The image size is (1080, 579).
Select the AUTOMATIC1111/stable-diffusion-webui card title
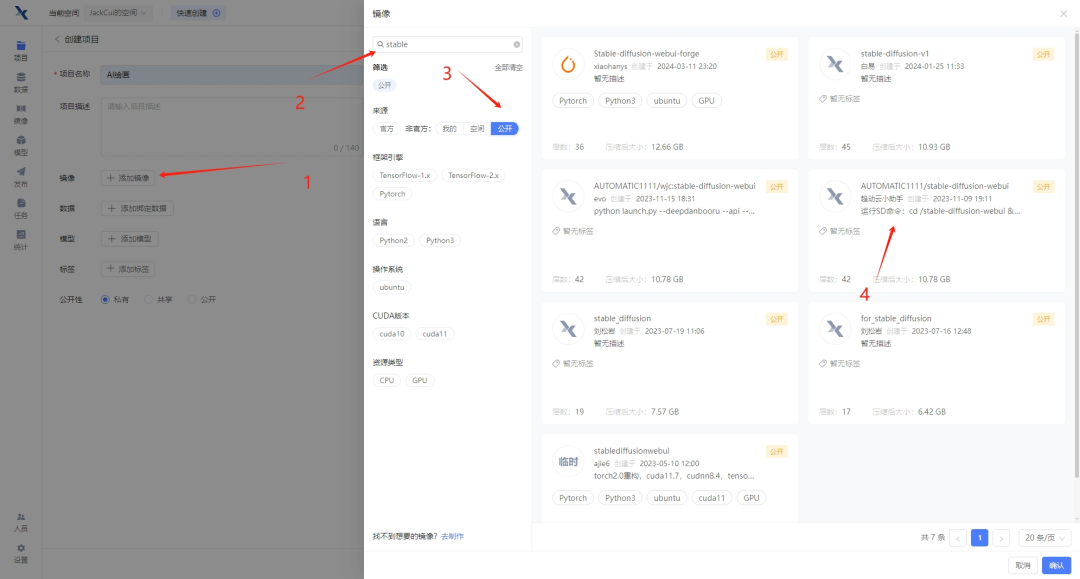(934, 186)
